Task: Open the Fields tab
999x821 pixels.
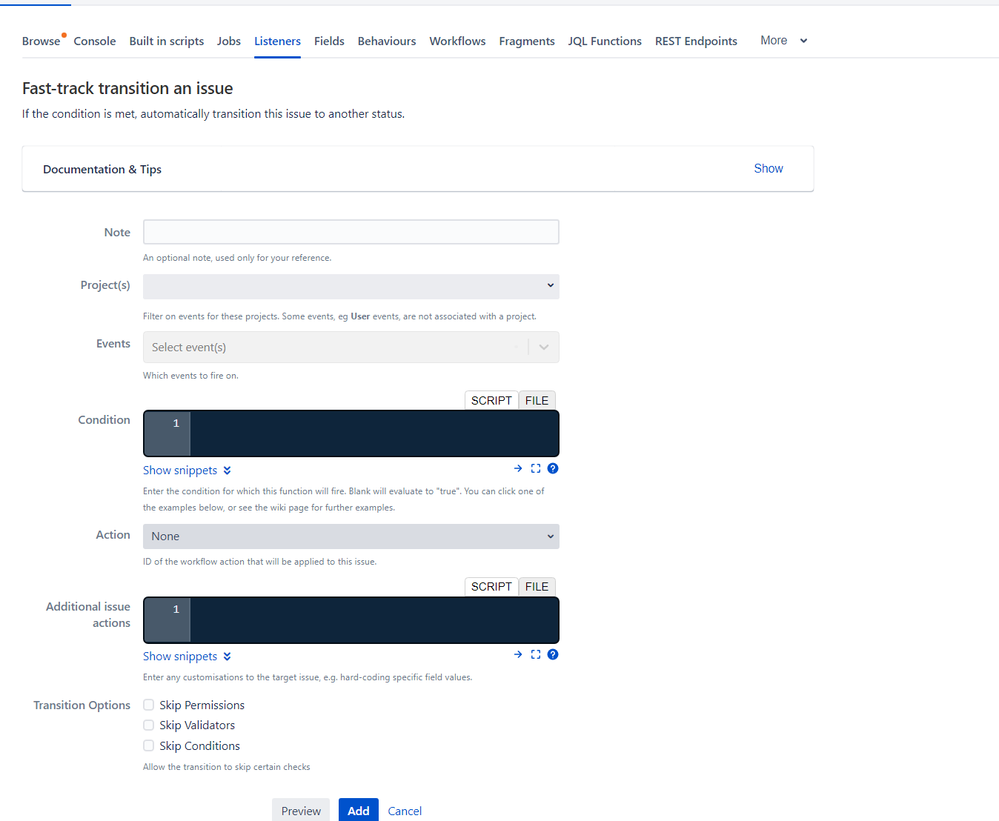Action: coord(329,41)
